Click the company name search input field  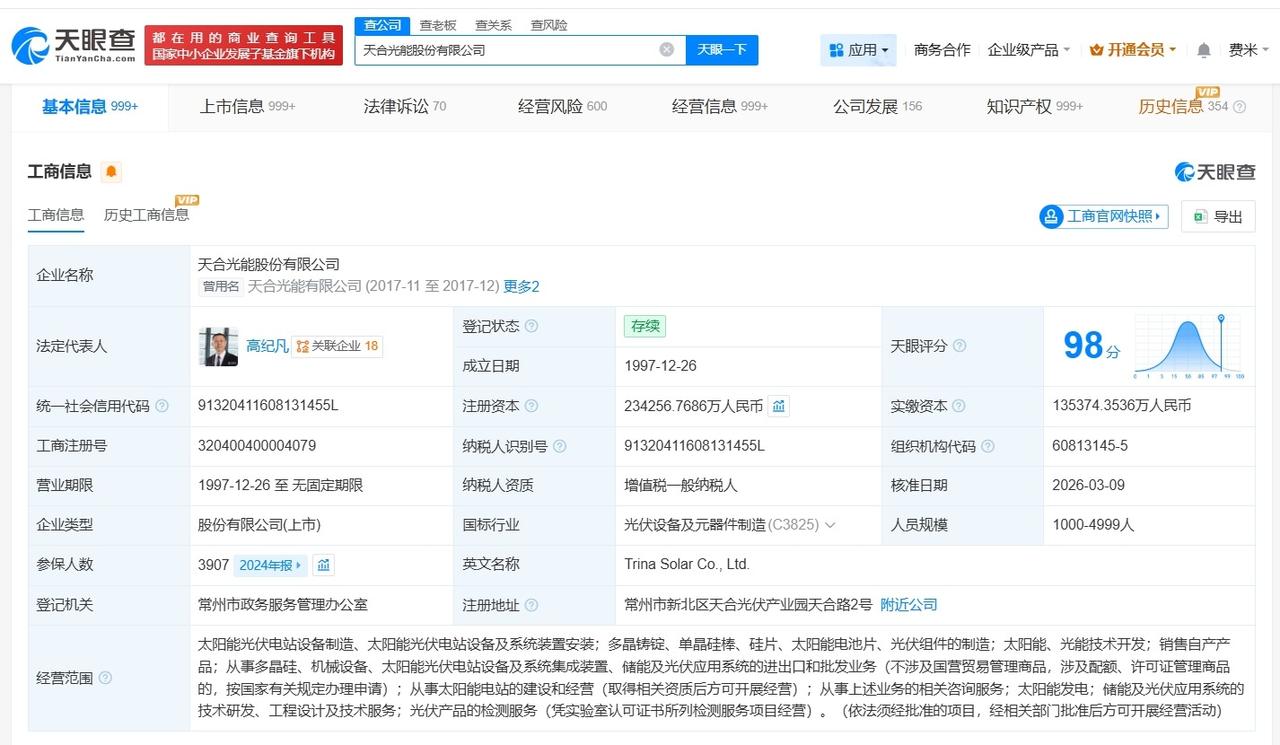[505, 49]
